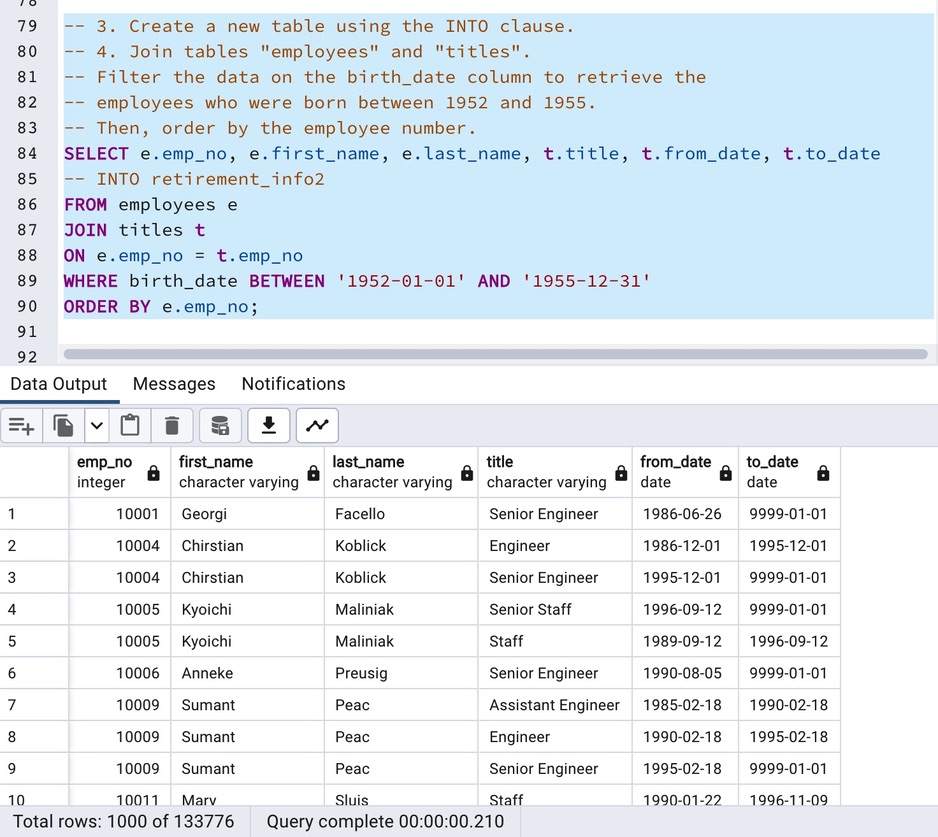Click 'Query complete 00:00:00.210' status text
938x837 pixels.
point(385,821)
